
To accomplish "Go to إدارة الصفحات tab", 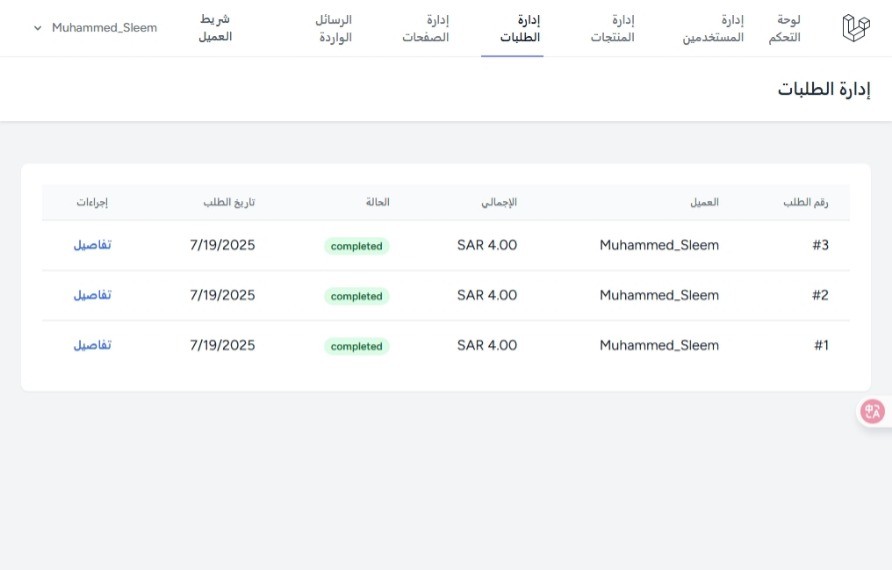I will click(x=426, y=28).
